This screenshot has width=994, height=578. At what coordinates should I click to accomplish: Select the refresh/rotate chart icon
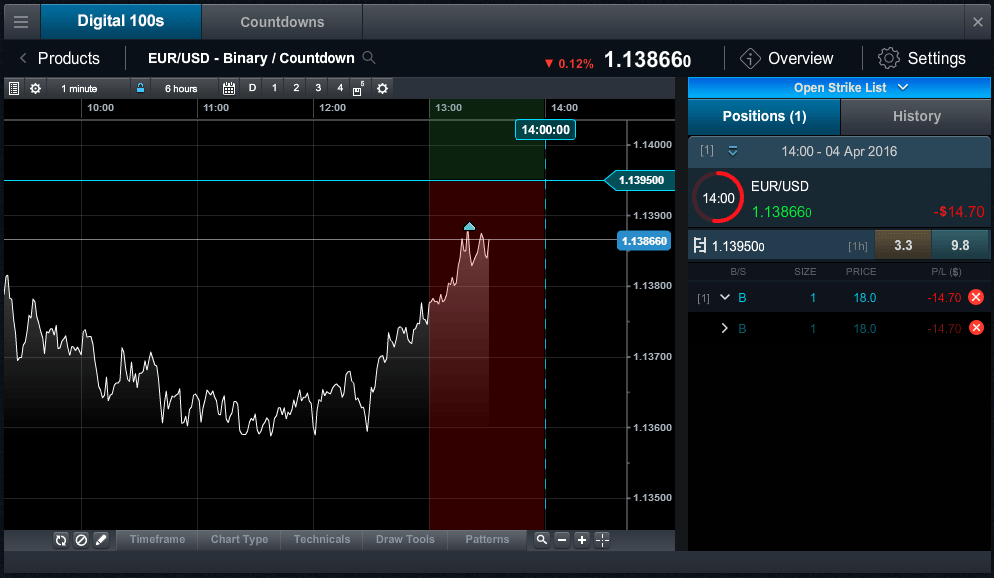(x=61, y=540)
